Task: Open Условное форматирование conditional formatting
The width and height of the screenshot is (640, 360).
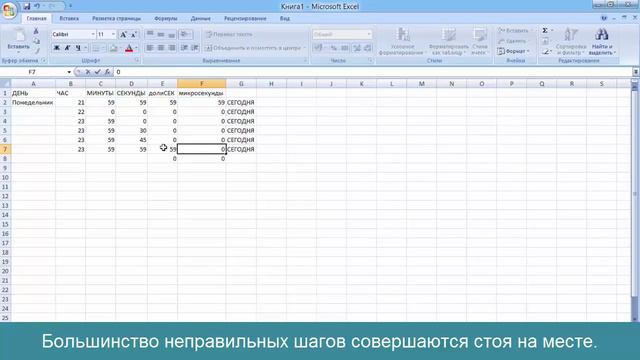Action: pos(402,41)
